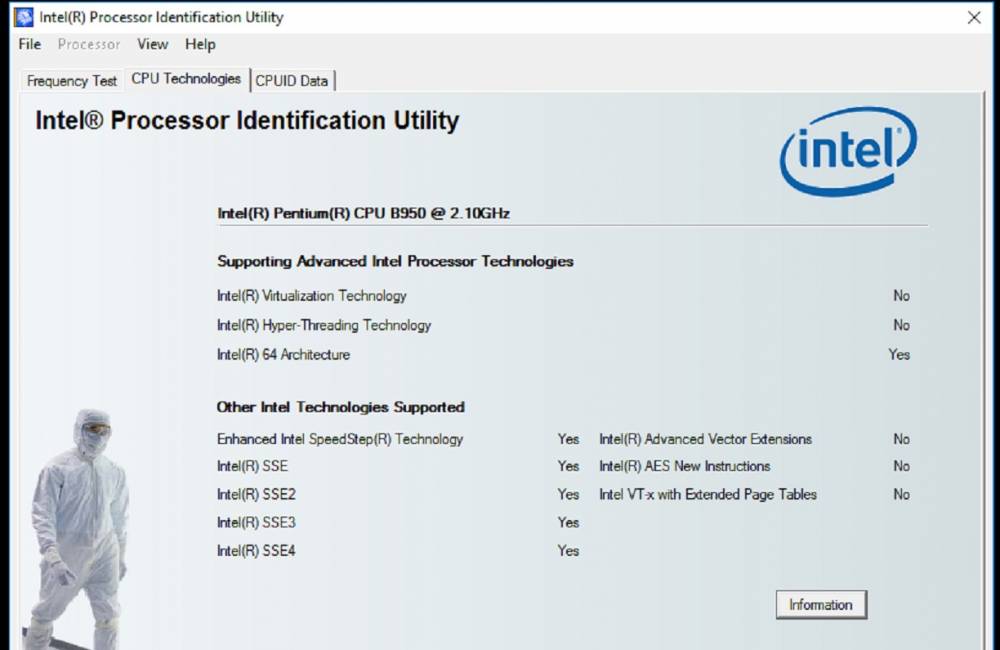Click the No value for Virtualization Technology
The width and height of the screenshot is (1000, 650).
(901, 296)
